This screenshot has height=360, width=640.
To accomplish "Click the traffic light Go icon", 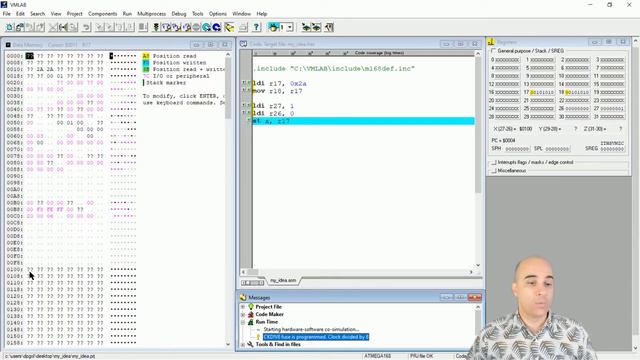I will tap(156, 27).
